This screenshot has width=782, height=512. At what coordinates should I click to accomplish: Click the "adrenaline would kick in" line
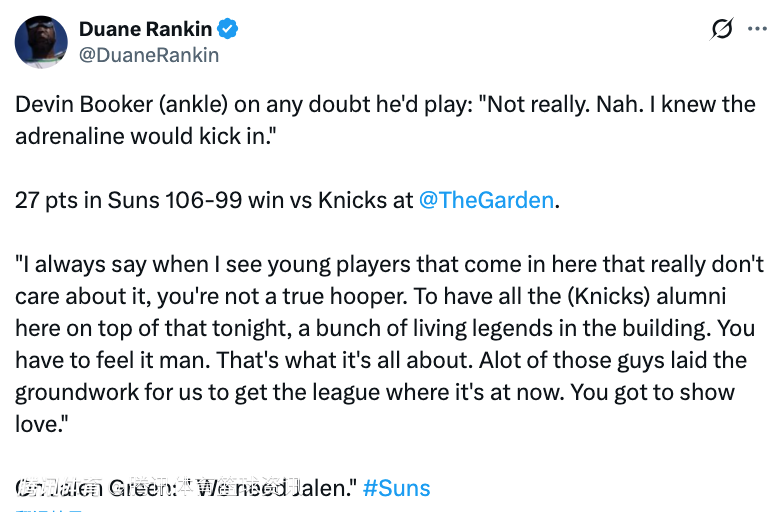tap(145, 136)
